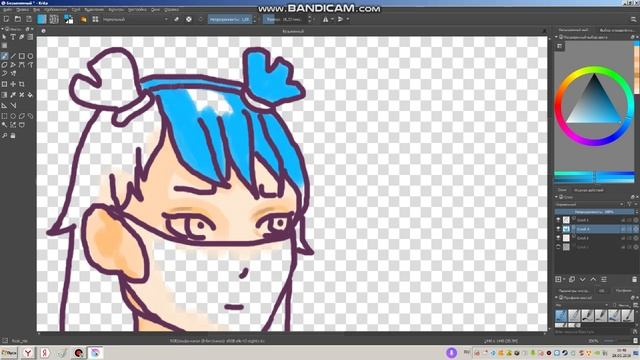
Task: Add a new paint layer
Action: [558, 280]
